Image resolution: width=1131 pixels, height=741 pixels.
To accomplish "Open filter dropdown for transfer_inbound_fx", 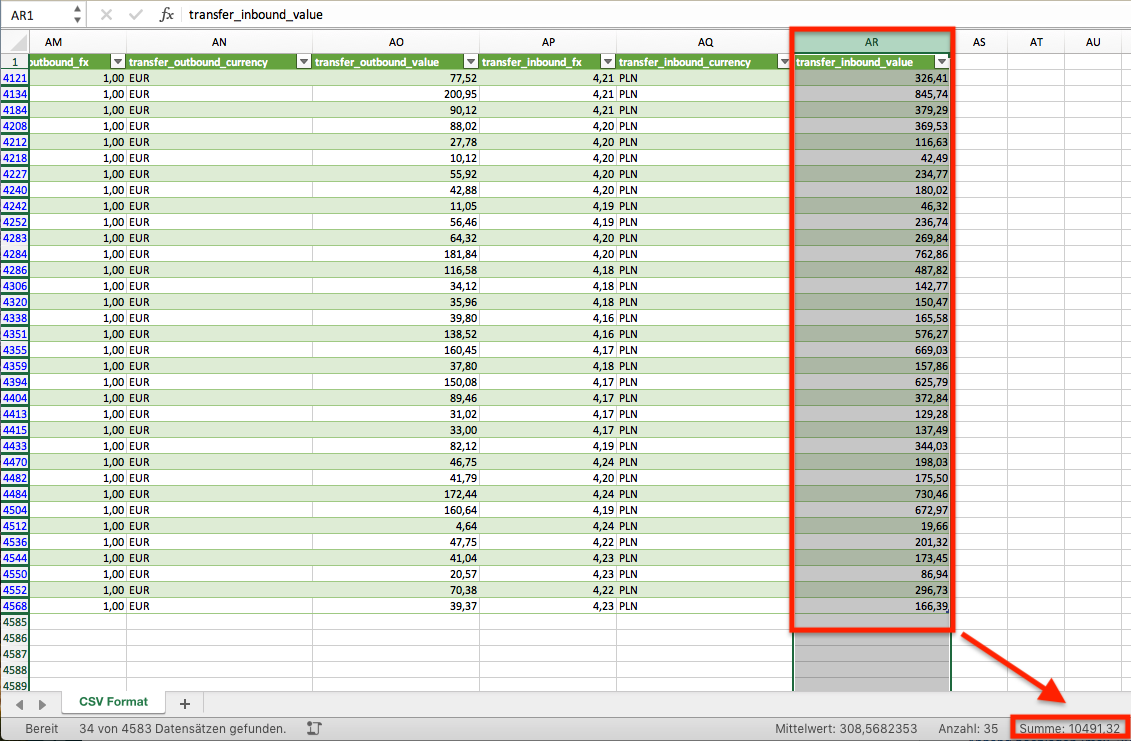I will pyautogui.click(x=607, y=62).
